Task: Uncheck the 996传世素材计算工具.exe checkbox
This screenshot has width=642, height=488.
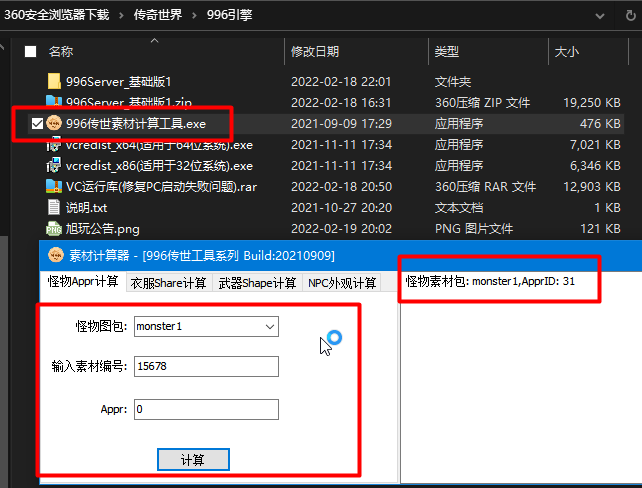Action: pos(37,123)
